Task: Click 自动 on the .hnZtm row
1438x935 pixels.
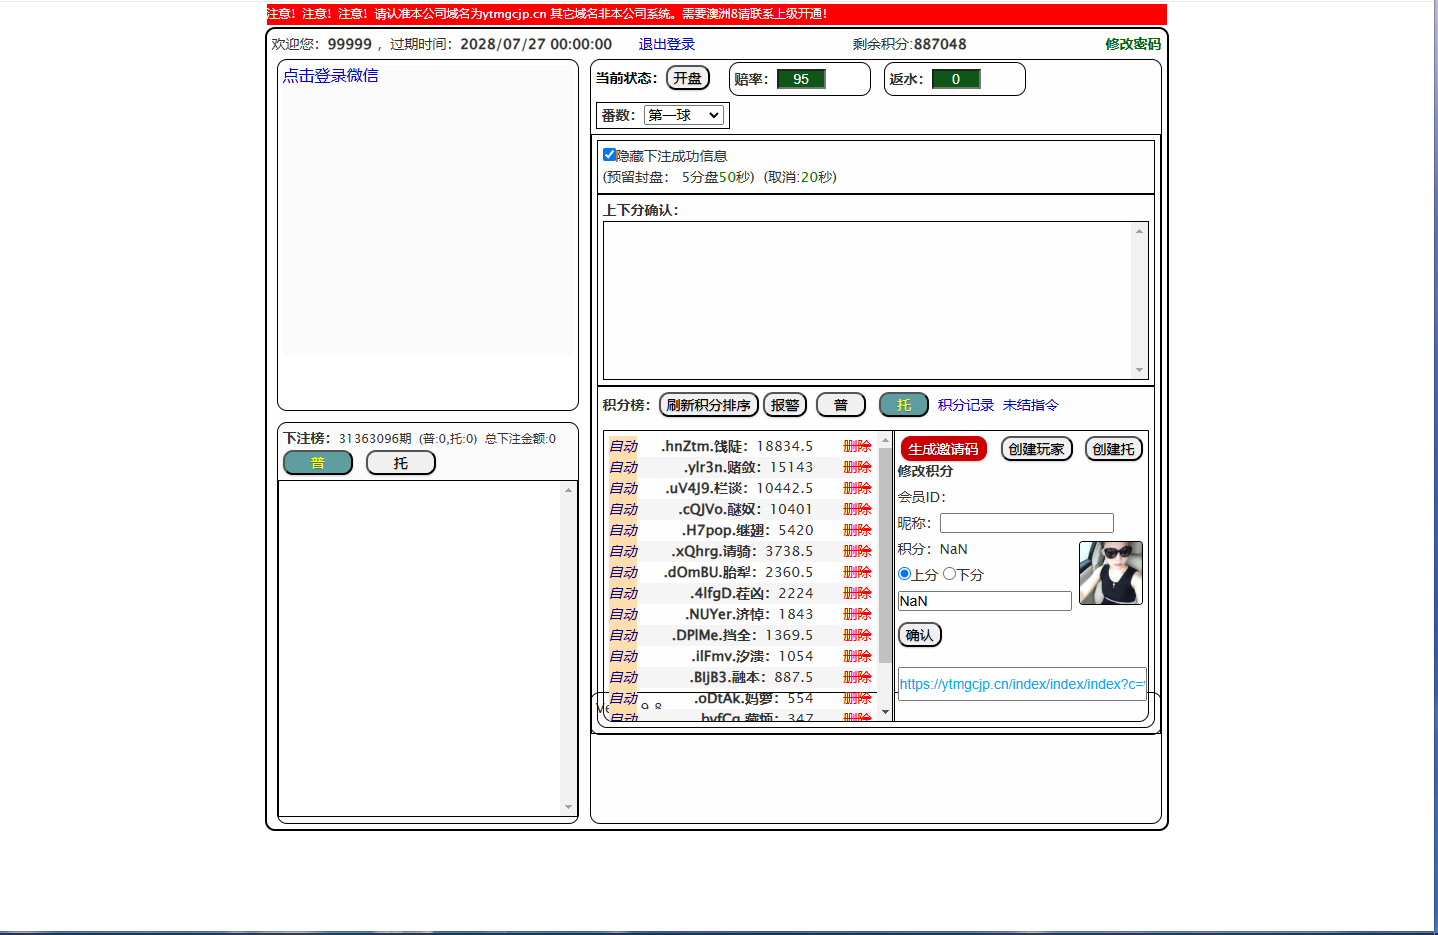Action: click(x=623, y=446)
